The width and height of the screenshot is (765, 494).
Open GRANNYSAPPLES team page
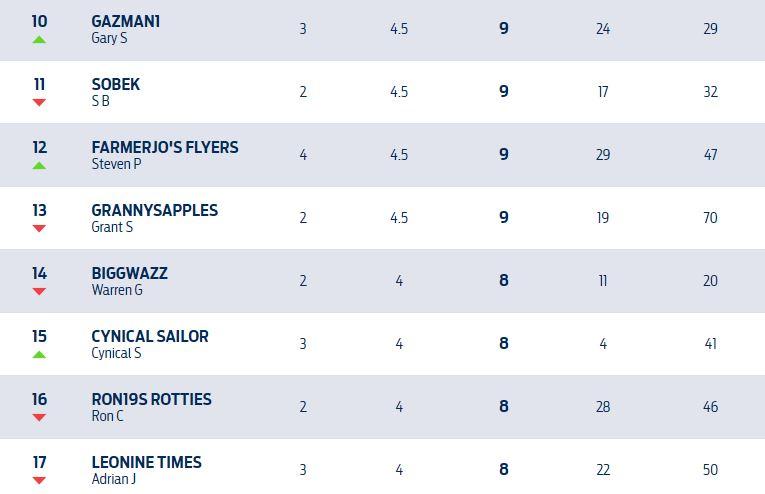pos(154,210)
